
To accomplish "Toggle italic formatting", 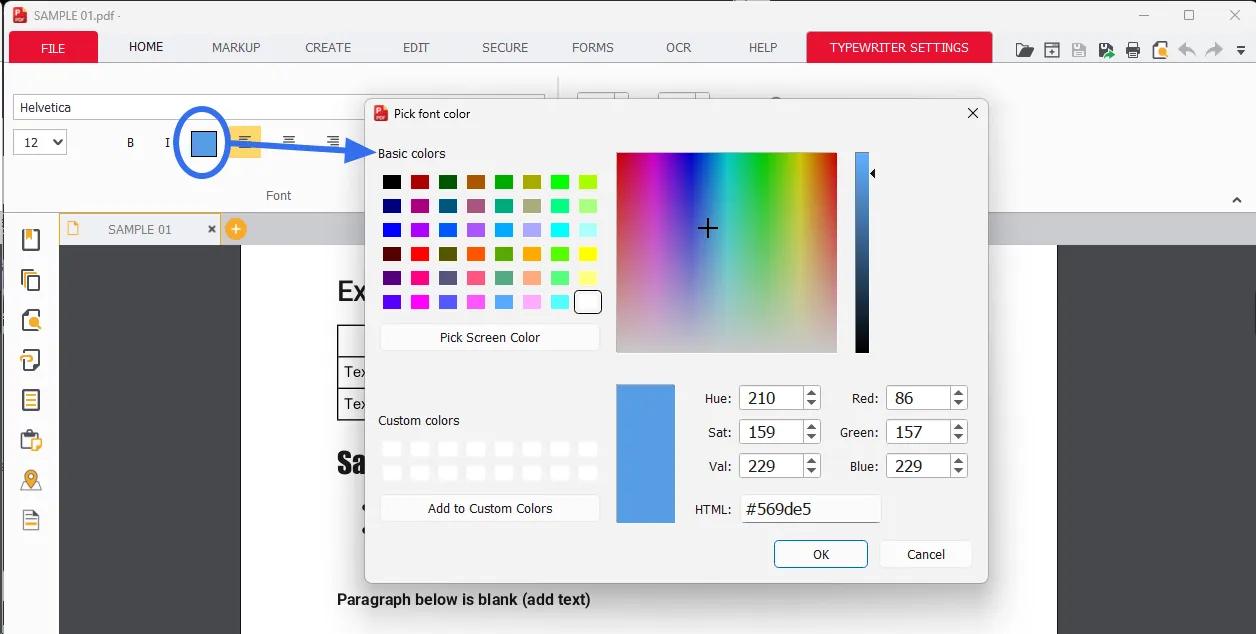I will click(x=167, y=143).
